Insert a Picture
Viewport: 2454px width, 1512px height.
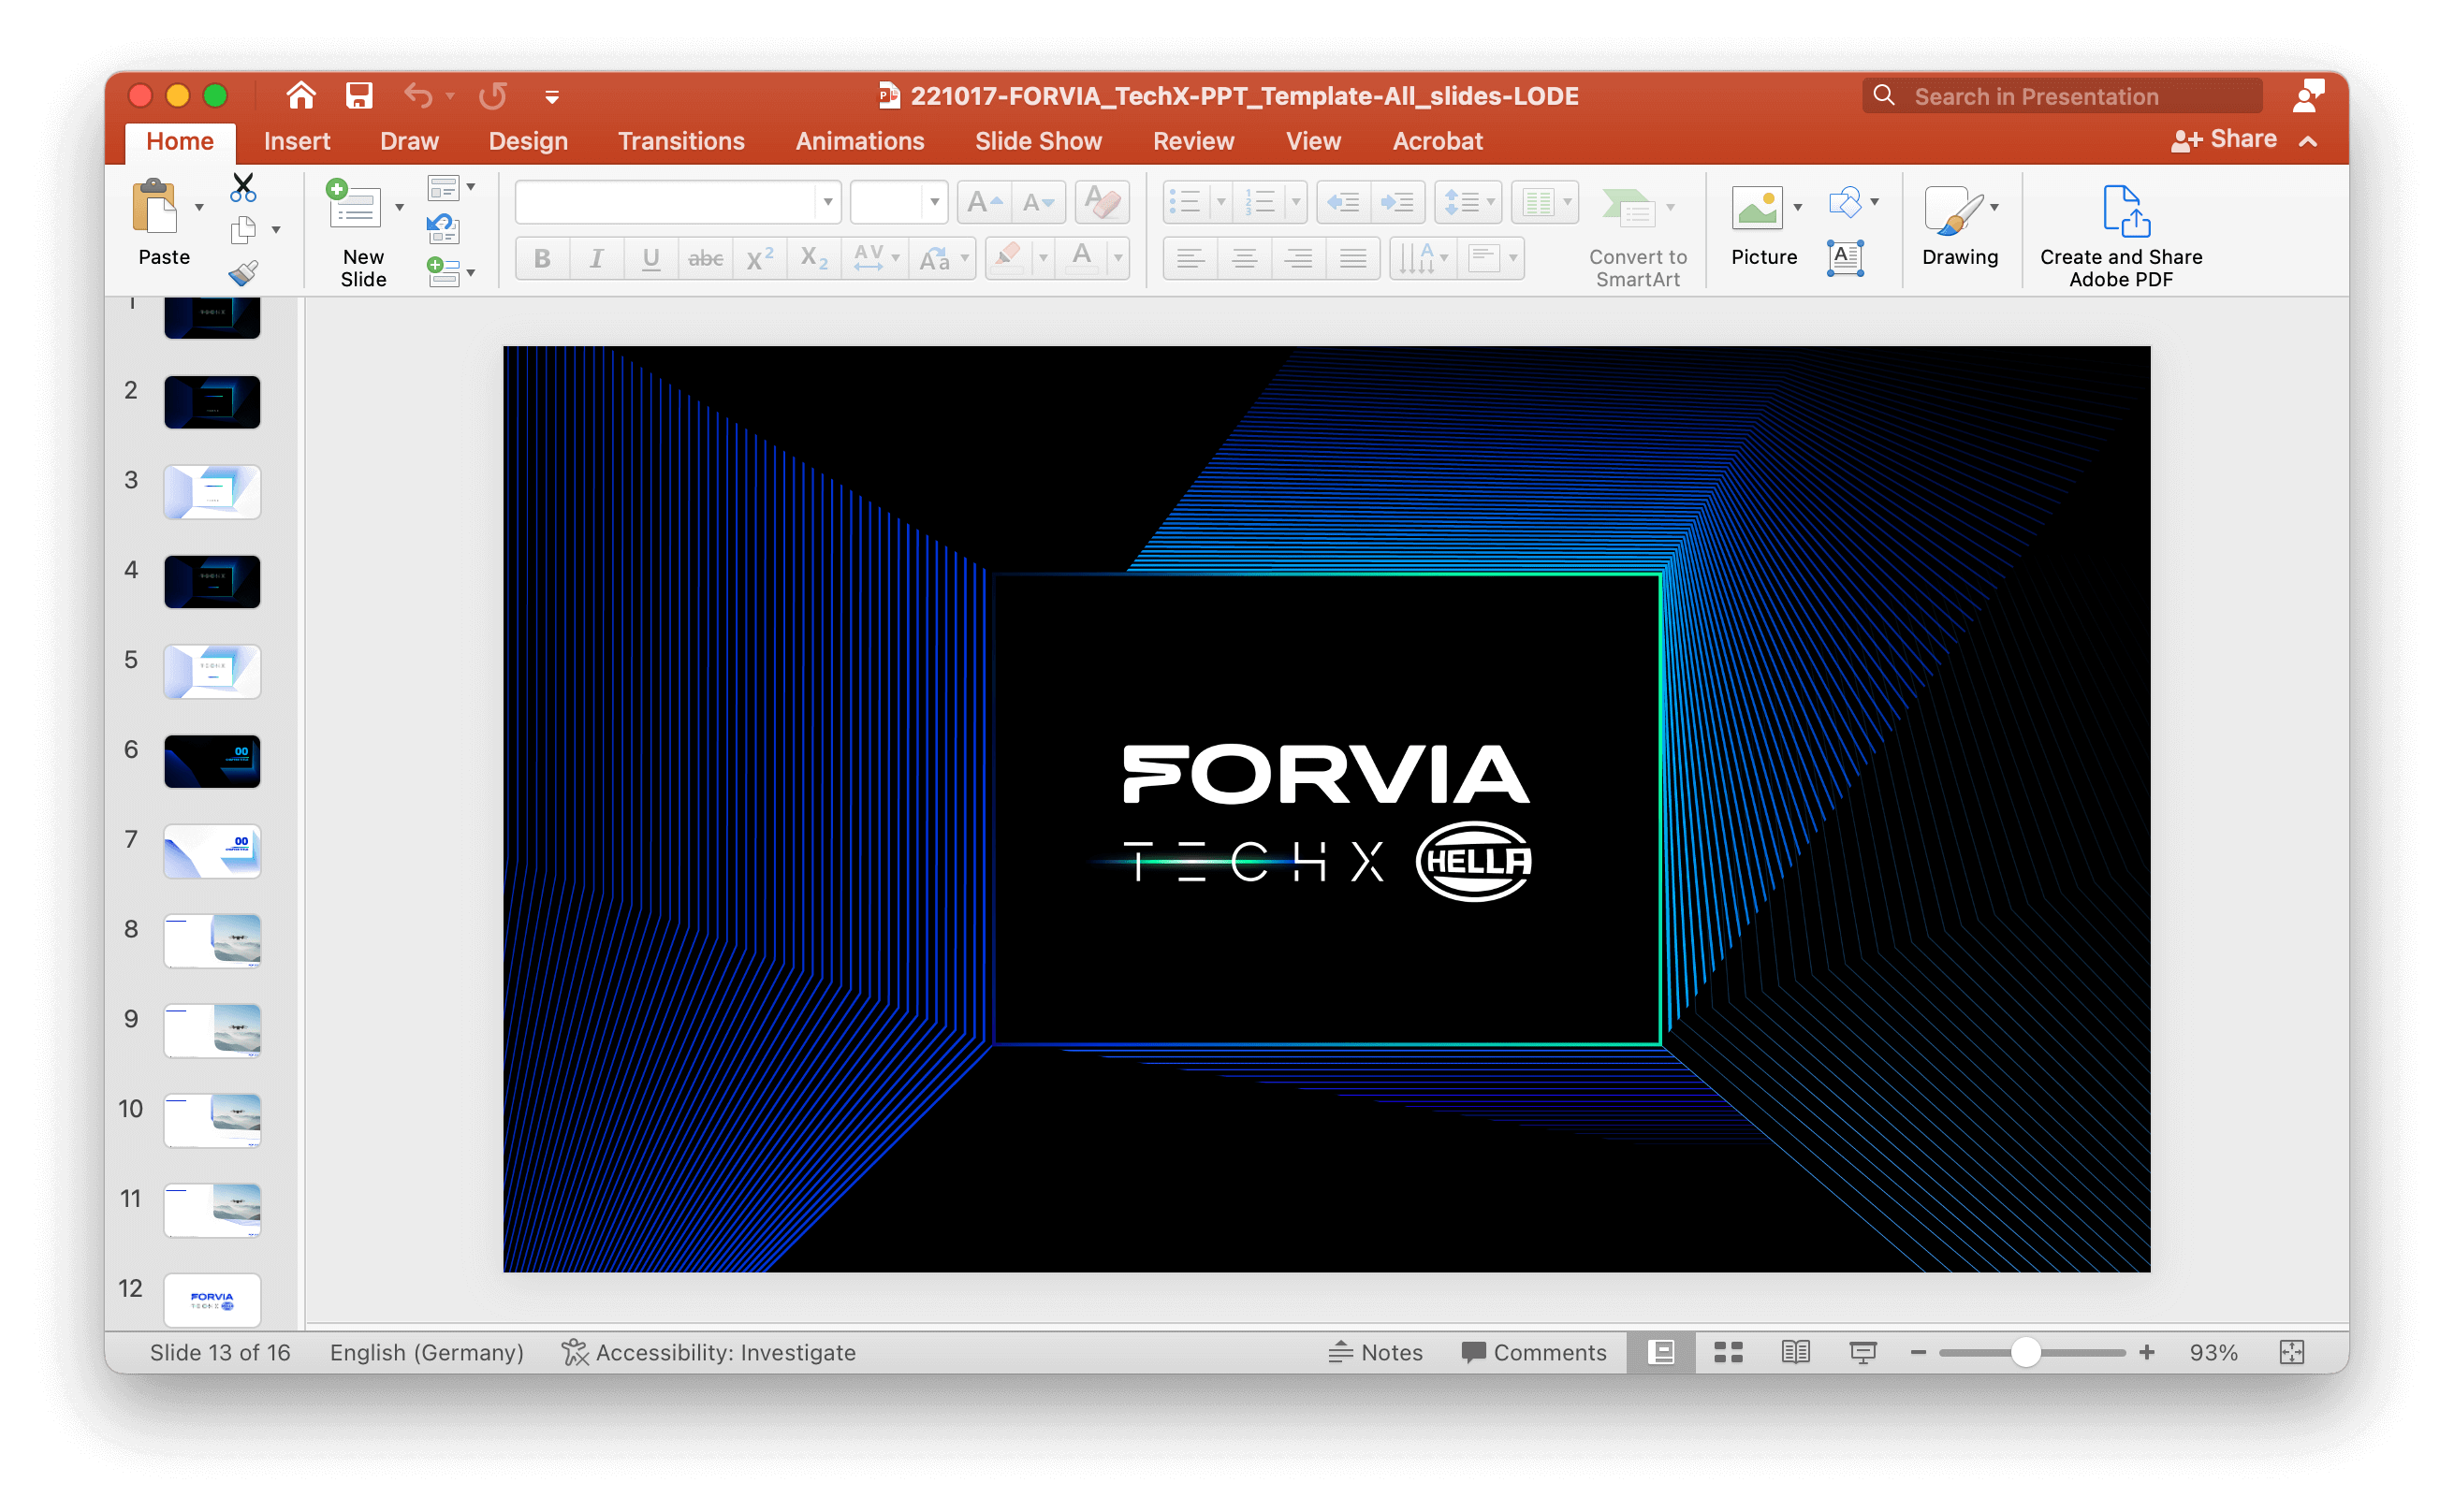click(1762, 227)
